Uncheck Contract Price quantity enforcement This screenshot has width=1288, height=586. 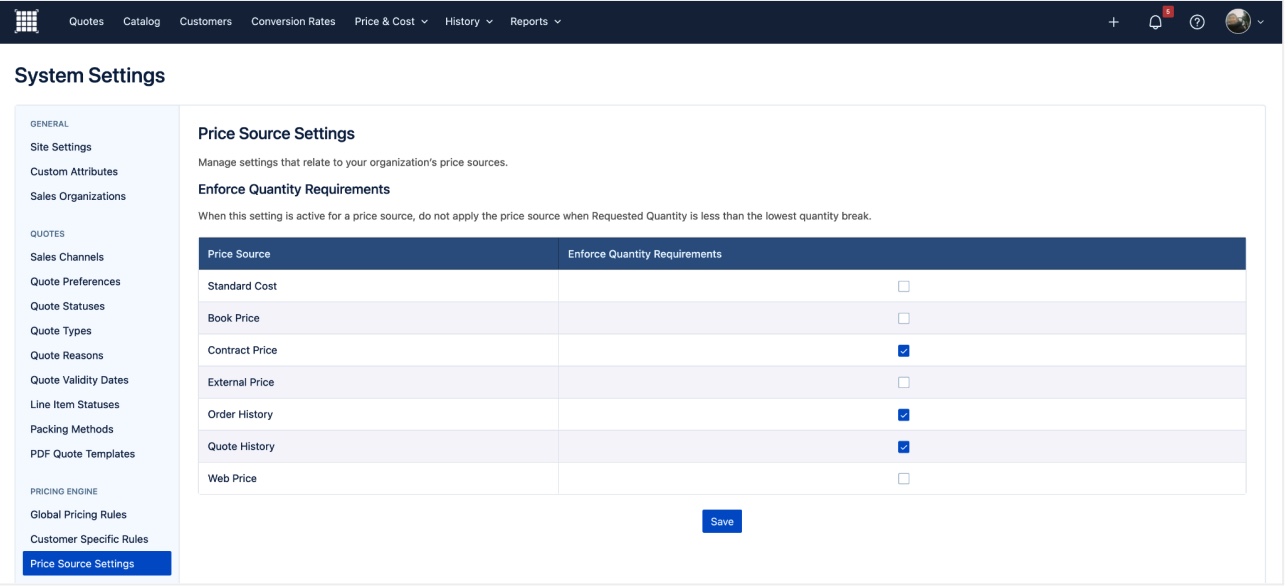904,351
